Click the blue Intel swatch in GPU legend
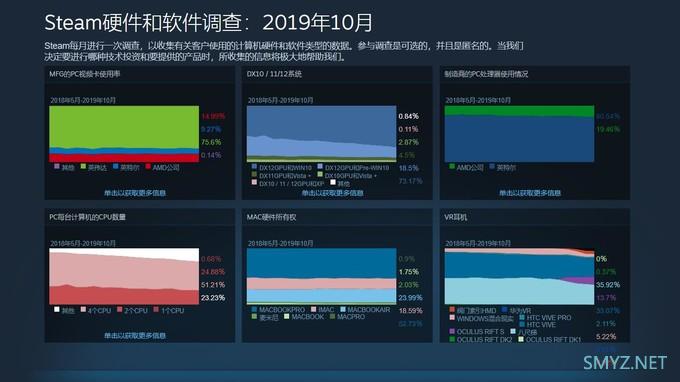 tap(115, 166)
